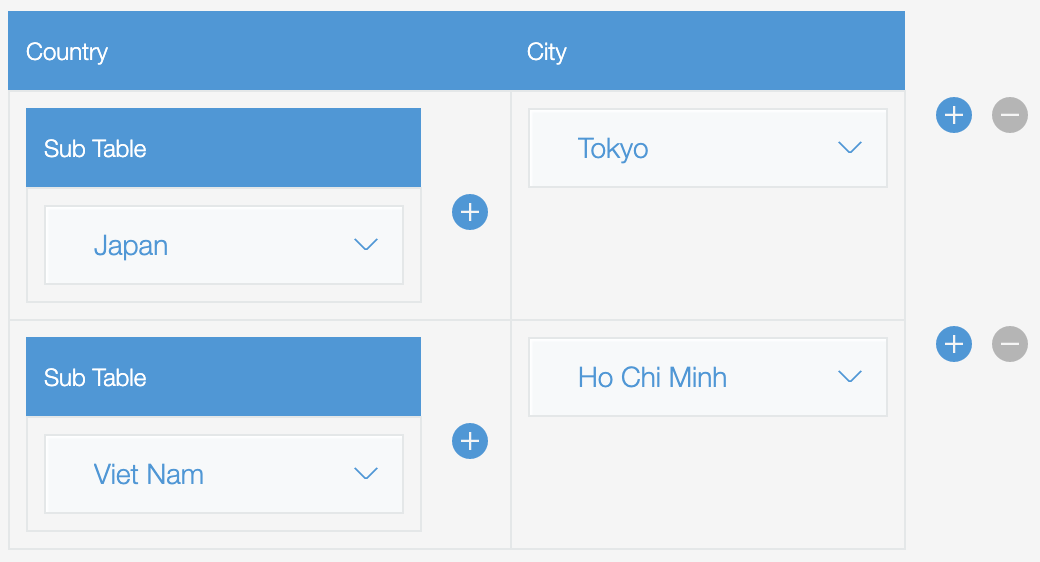The height and width of the screenshot is (562, 1040).
Task: Click the Country column header
Action: (67, 52)
